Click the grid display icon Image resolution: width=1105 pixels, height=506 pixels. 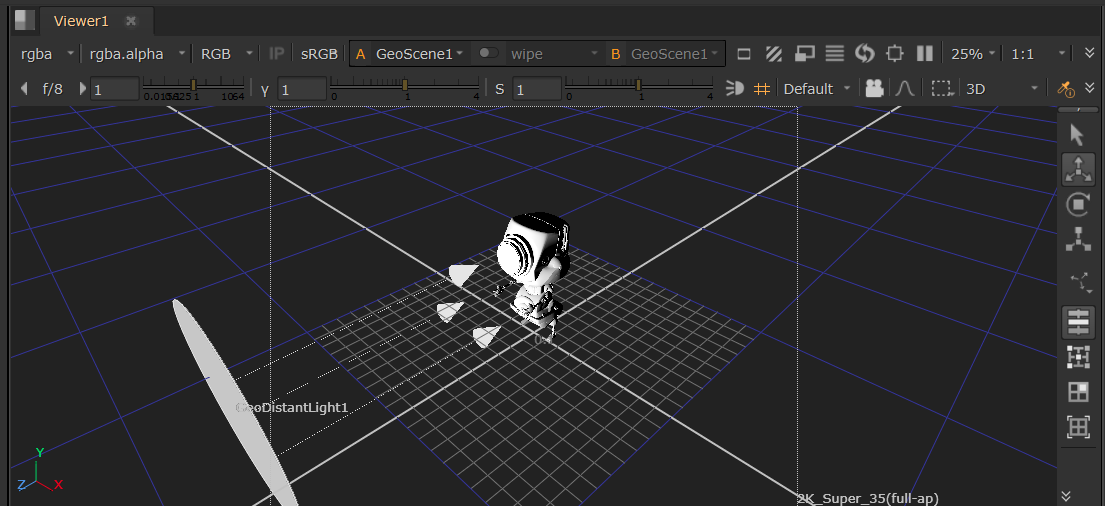pos(762,89)
